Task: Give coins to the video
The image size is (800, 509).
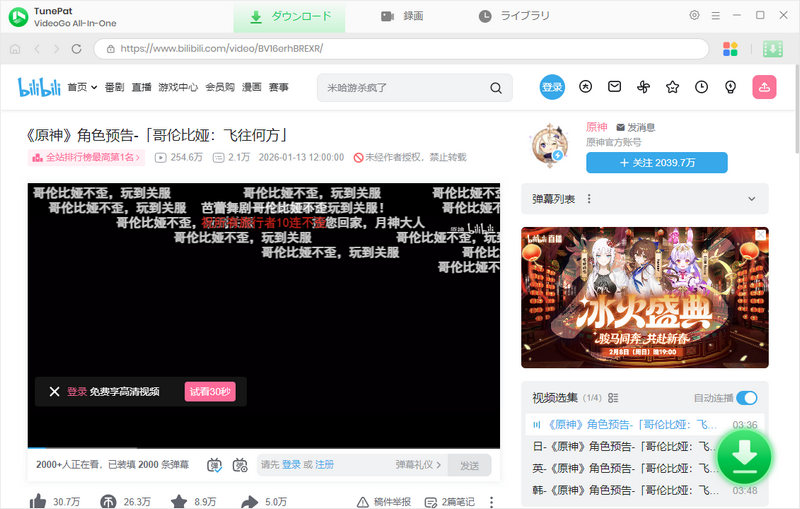Action: [x=108, y=502]
